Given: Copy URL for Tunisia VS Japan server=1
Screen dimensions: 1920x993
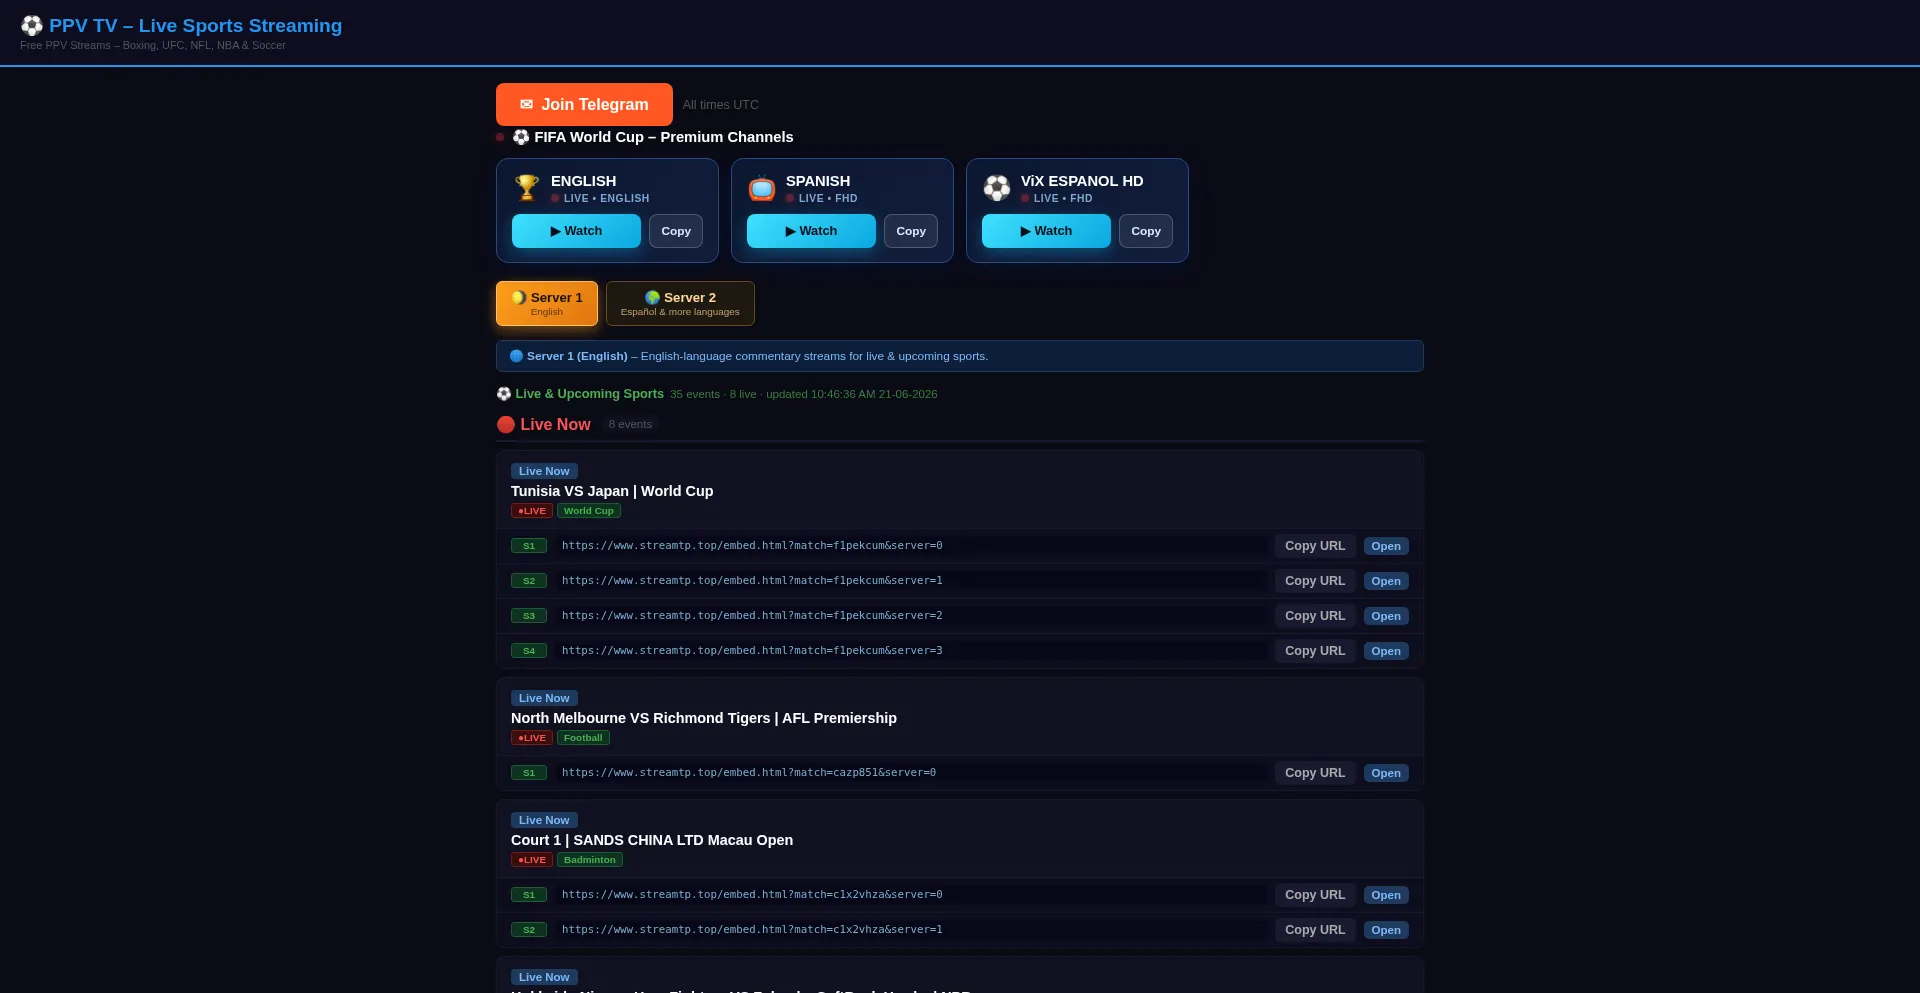Looking at the screenshot, I should (1315, 581).
